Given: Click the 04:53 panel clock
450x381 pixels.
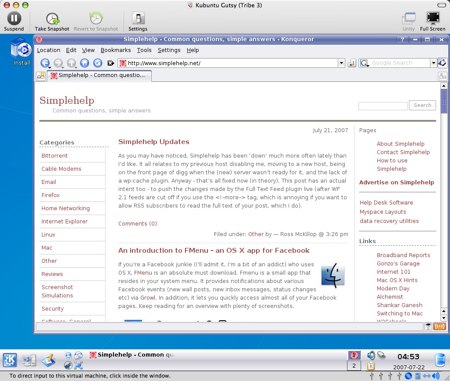Looking at the screenshot, I should [408, 357].
